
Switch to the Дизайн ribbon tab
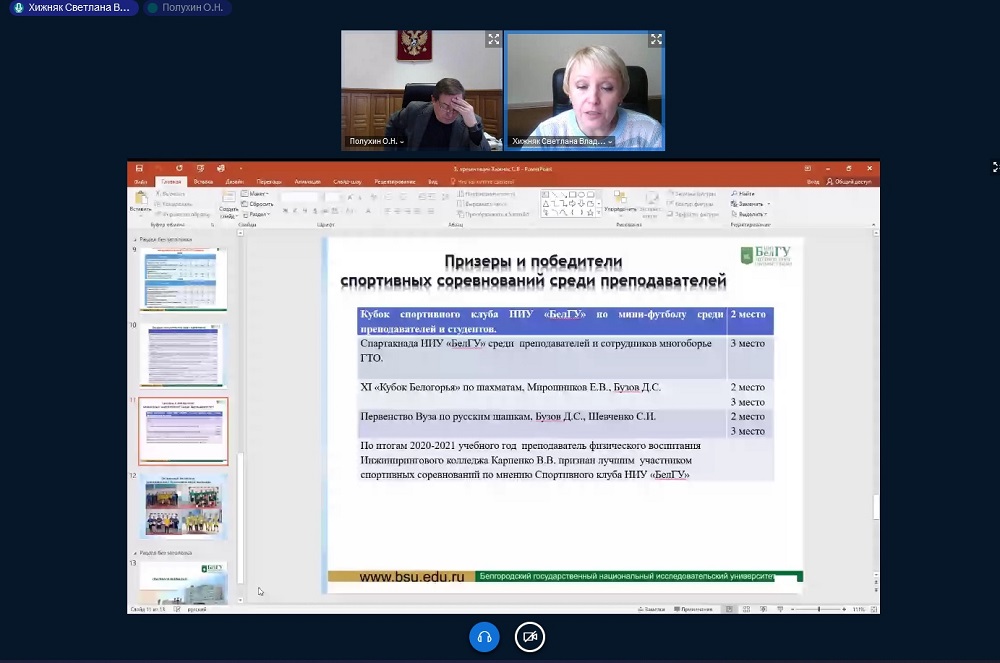[x=234, y=182]
